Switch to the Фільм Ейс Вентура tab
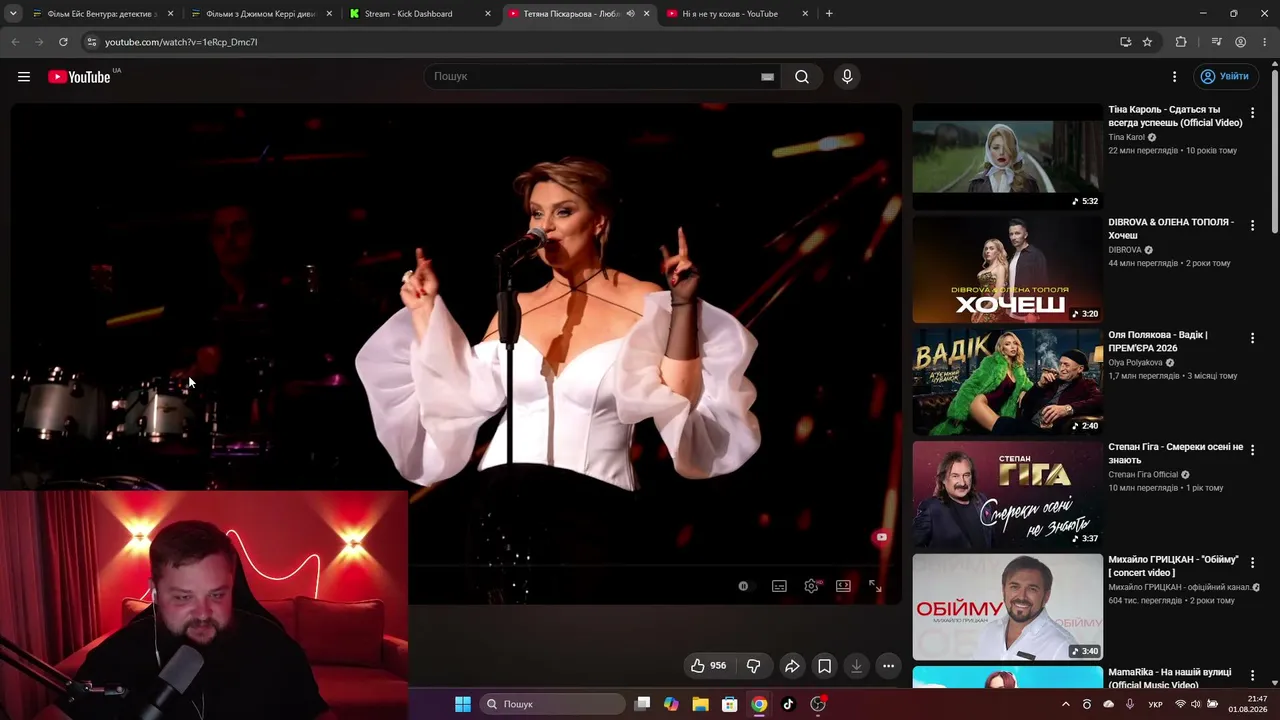This screenshot has width=1280, height=720. coord(102,14)
